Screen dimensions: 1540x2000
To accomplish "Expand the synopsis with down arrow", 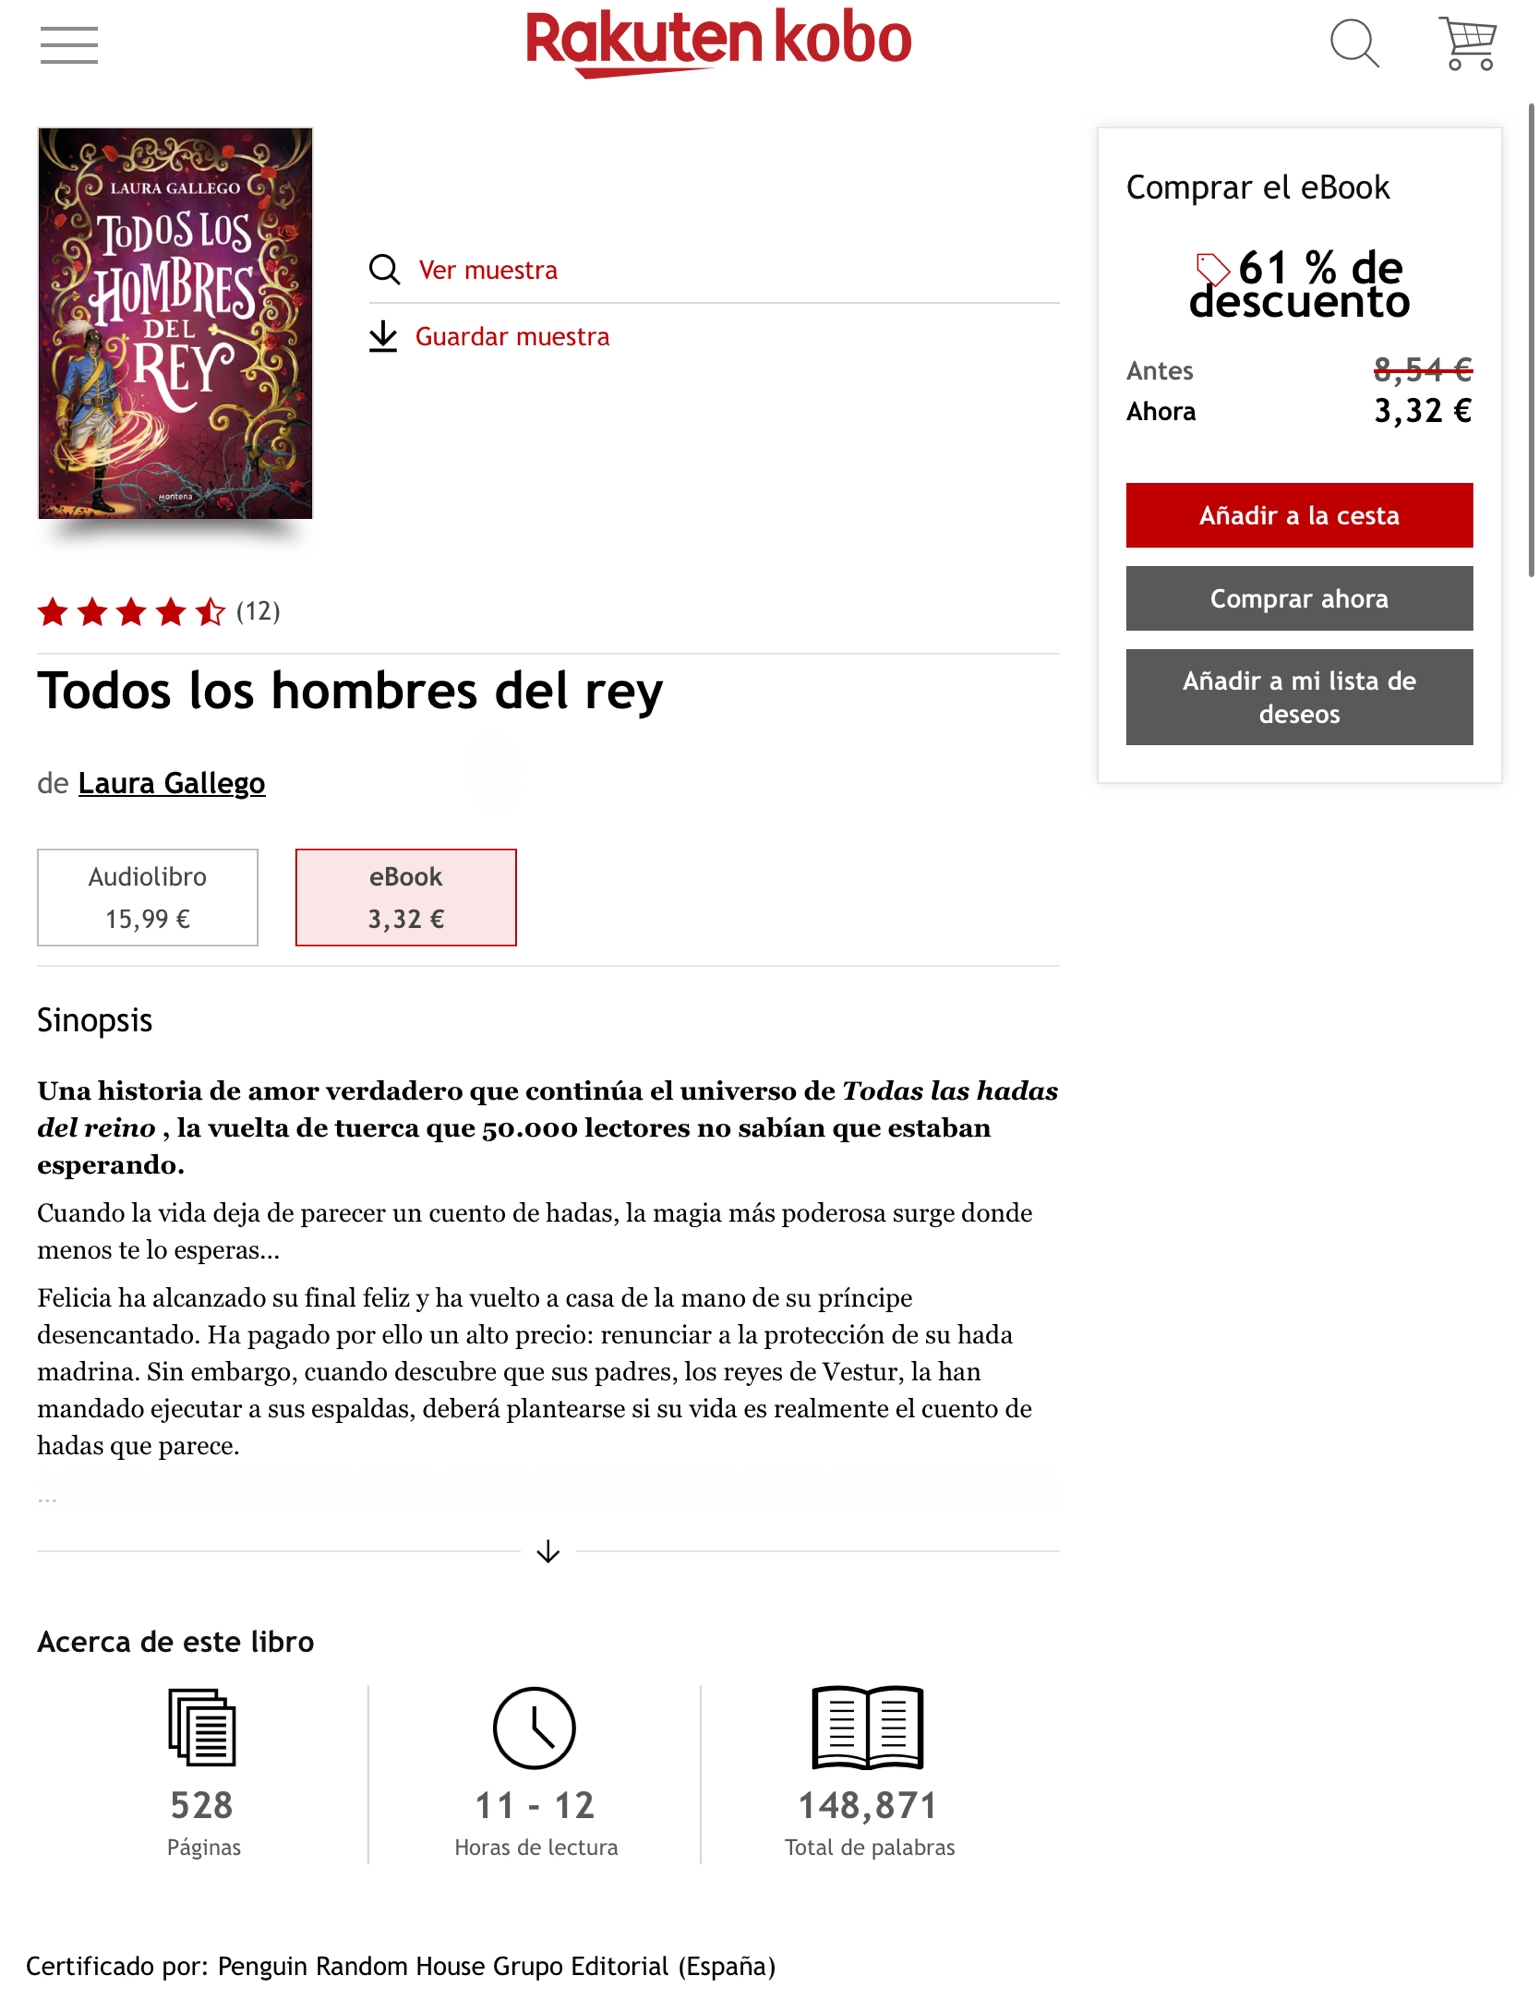I will (x=548, y=1551).
